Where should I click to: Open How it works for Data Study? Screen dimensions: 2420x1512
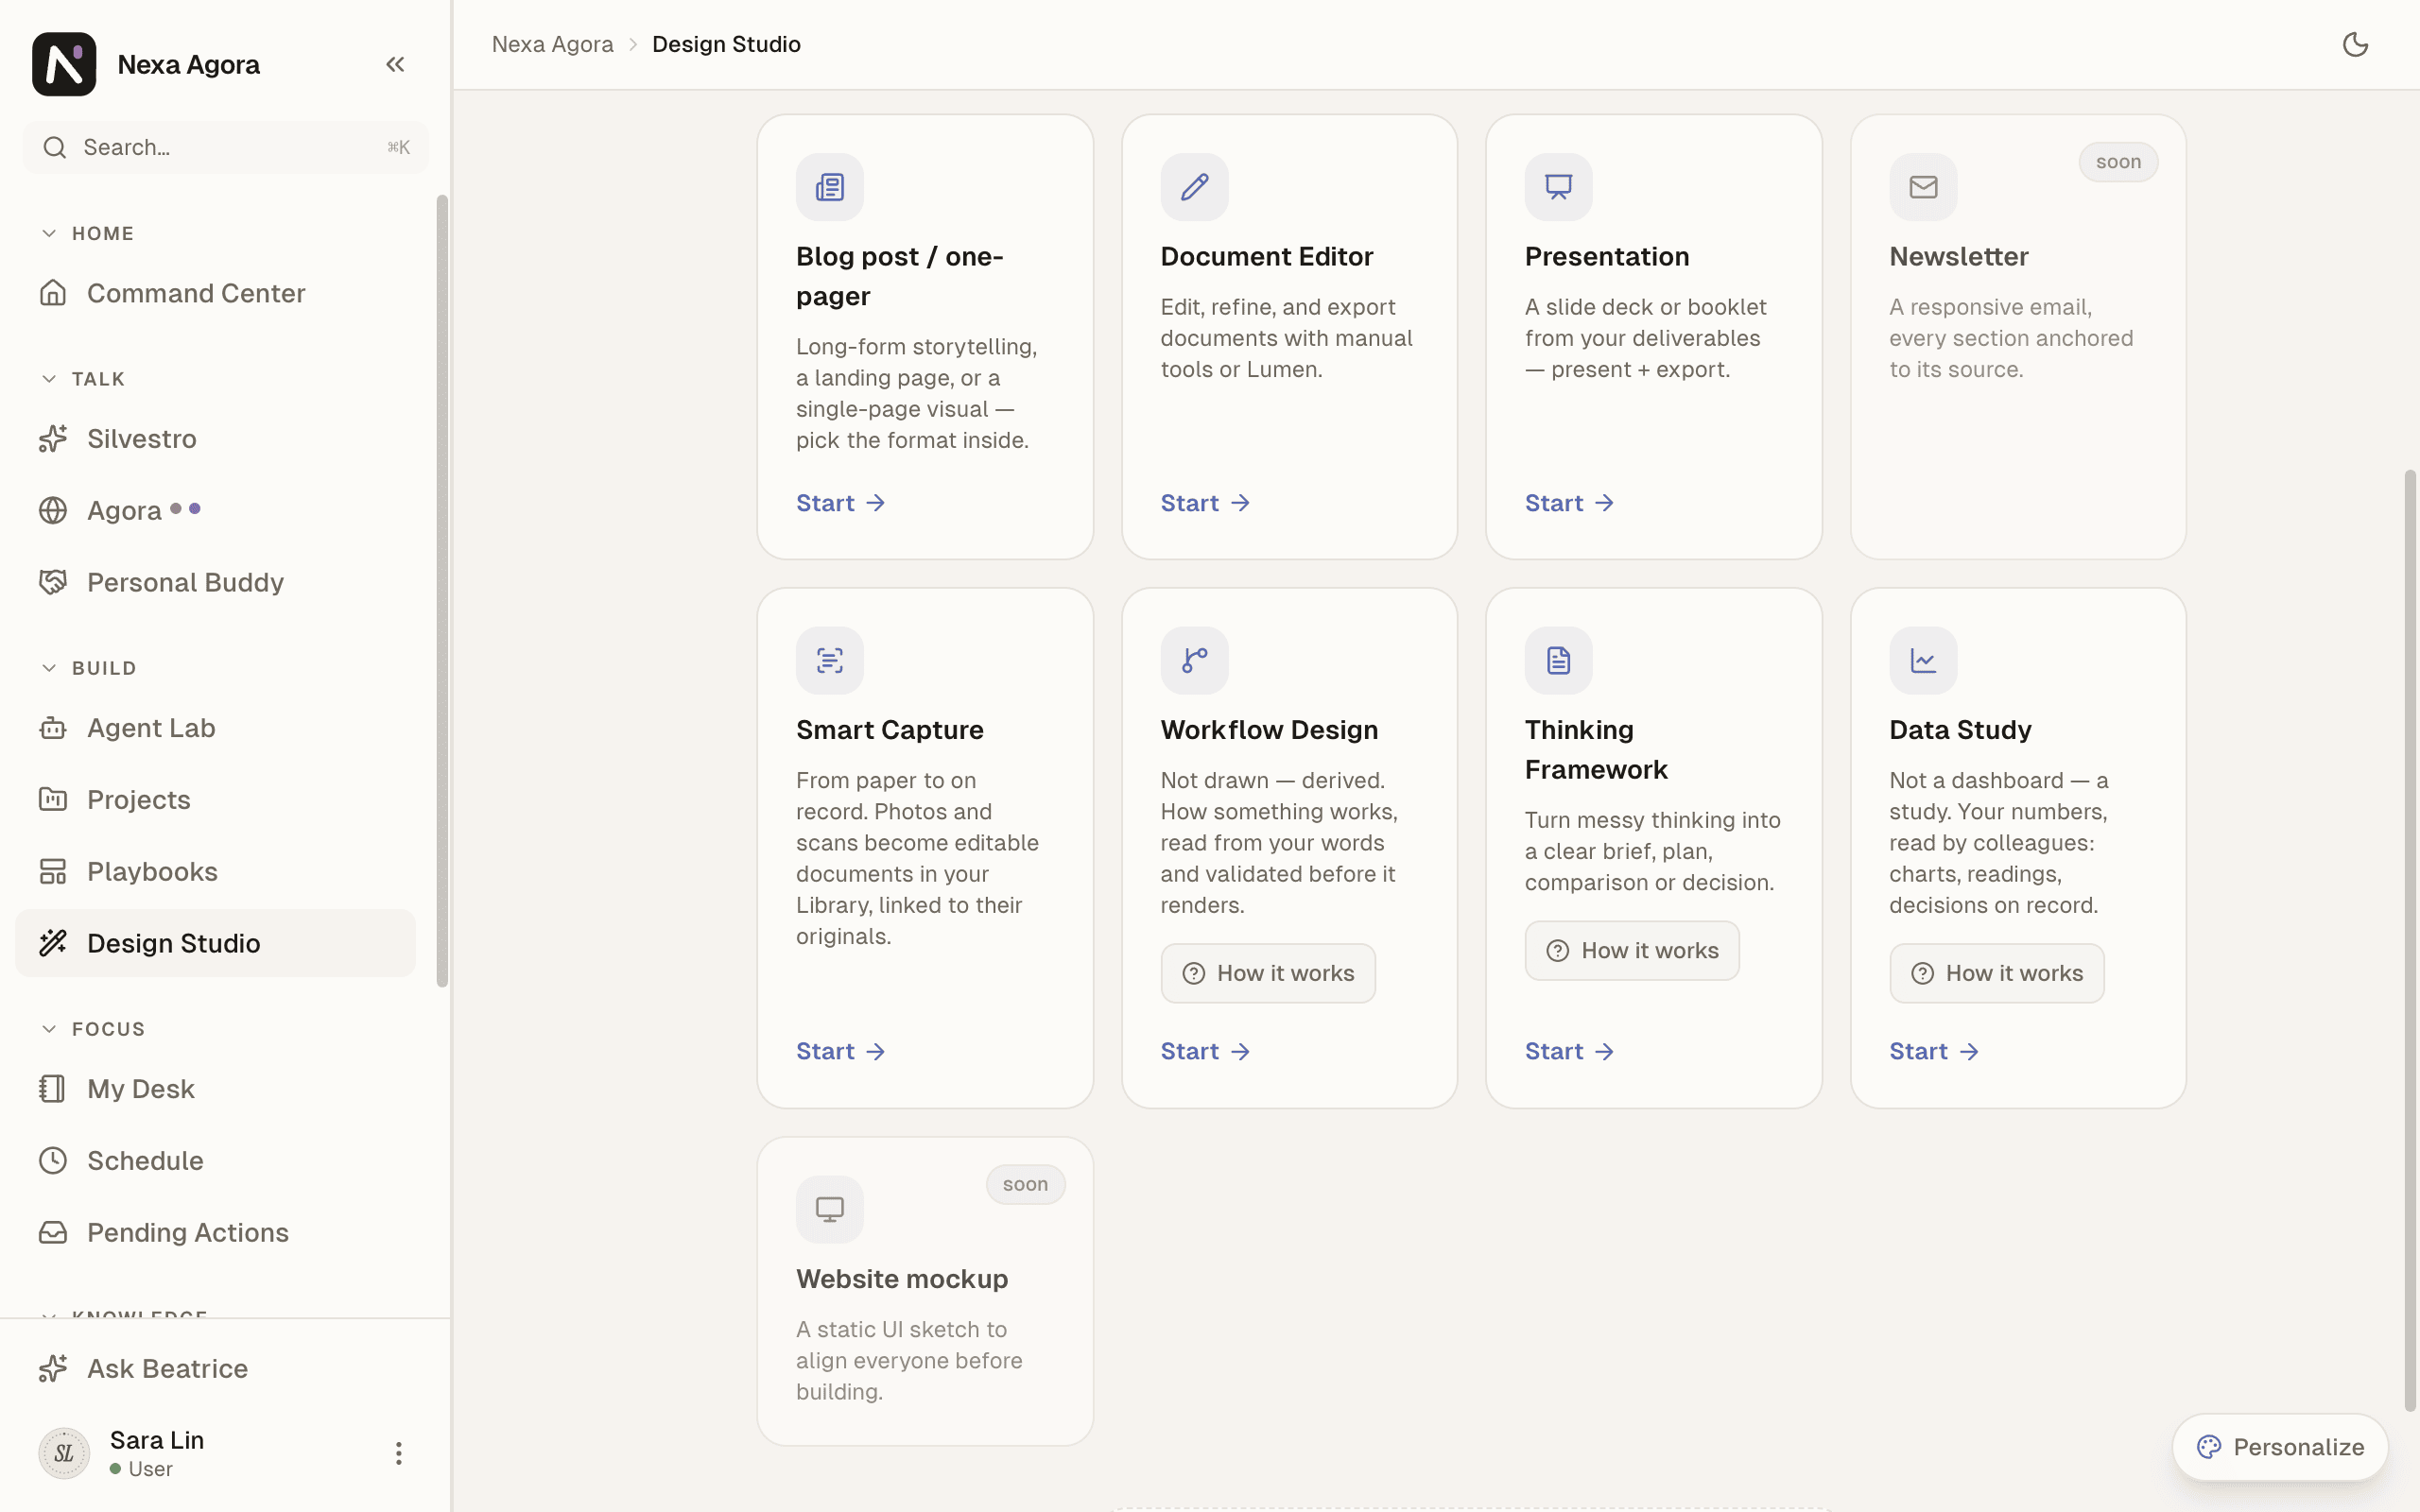click(x=1996, y=973)
